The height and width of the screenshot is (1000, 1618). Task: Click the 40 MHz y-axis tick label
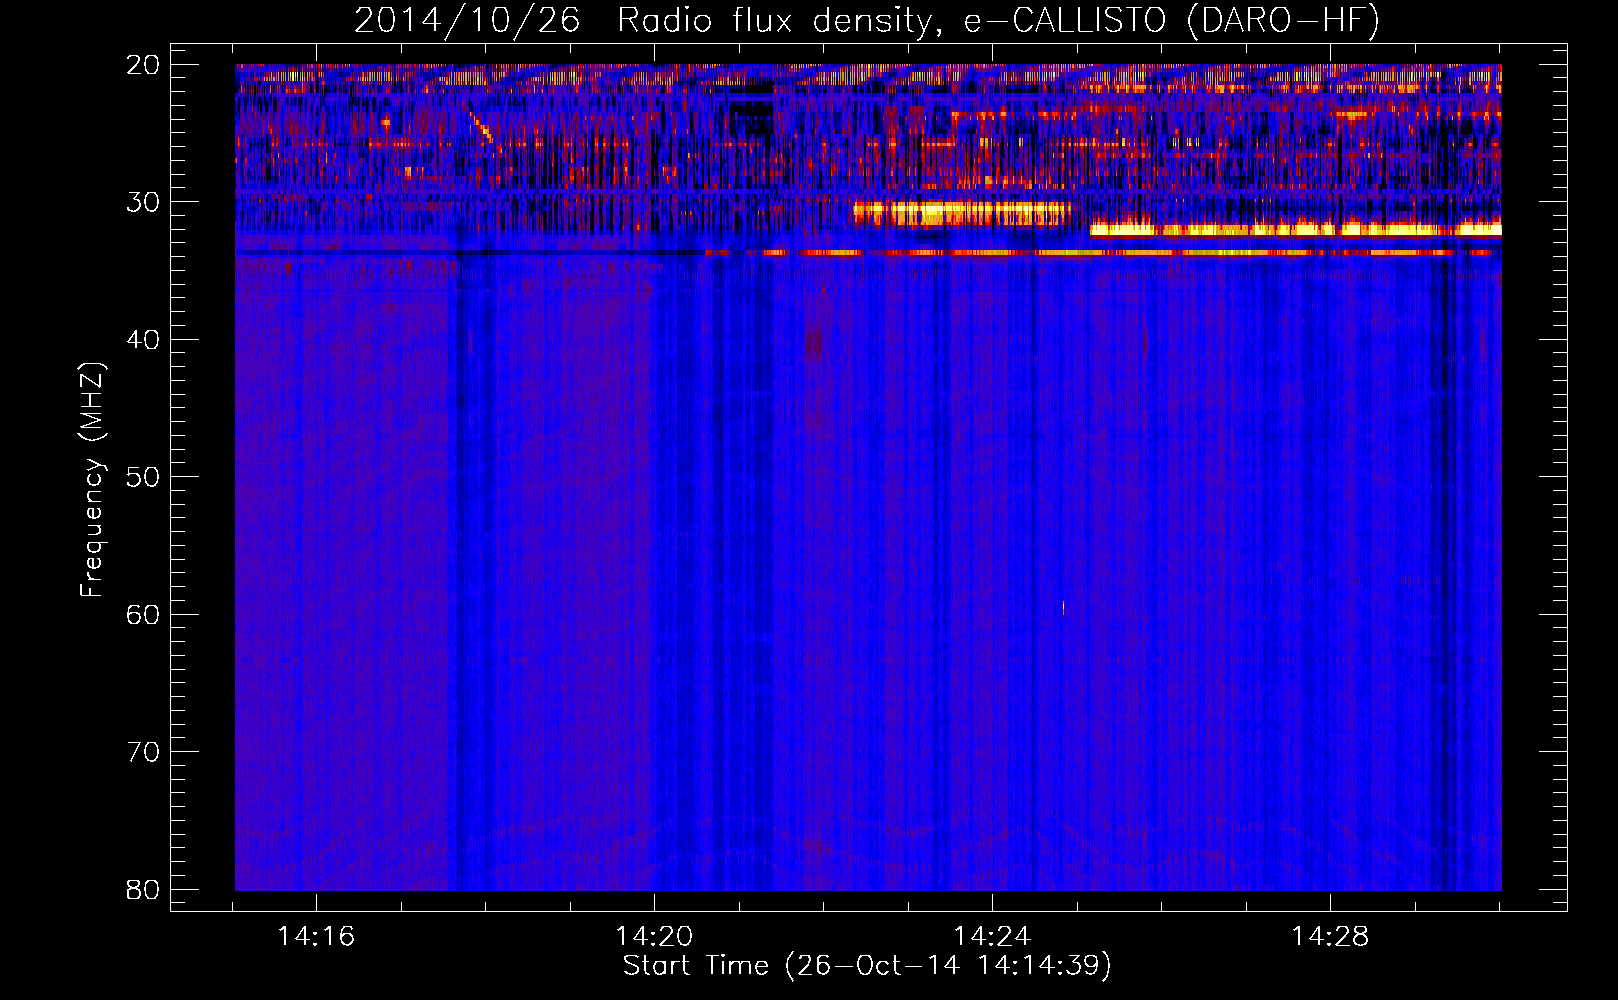143,340
